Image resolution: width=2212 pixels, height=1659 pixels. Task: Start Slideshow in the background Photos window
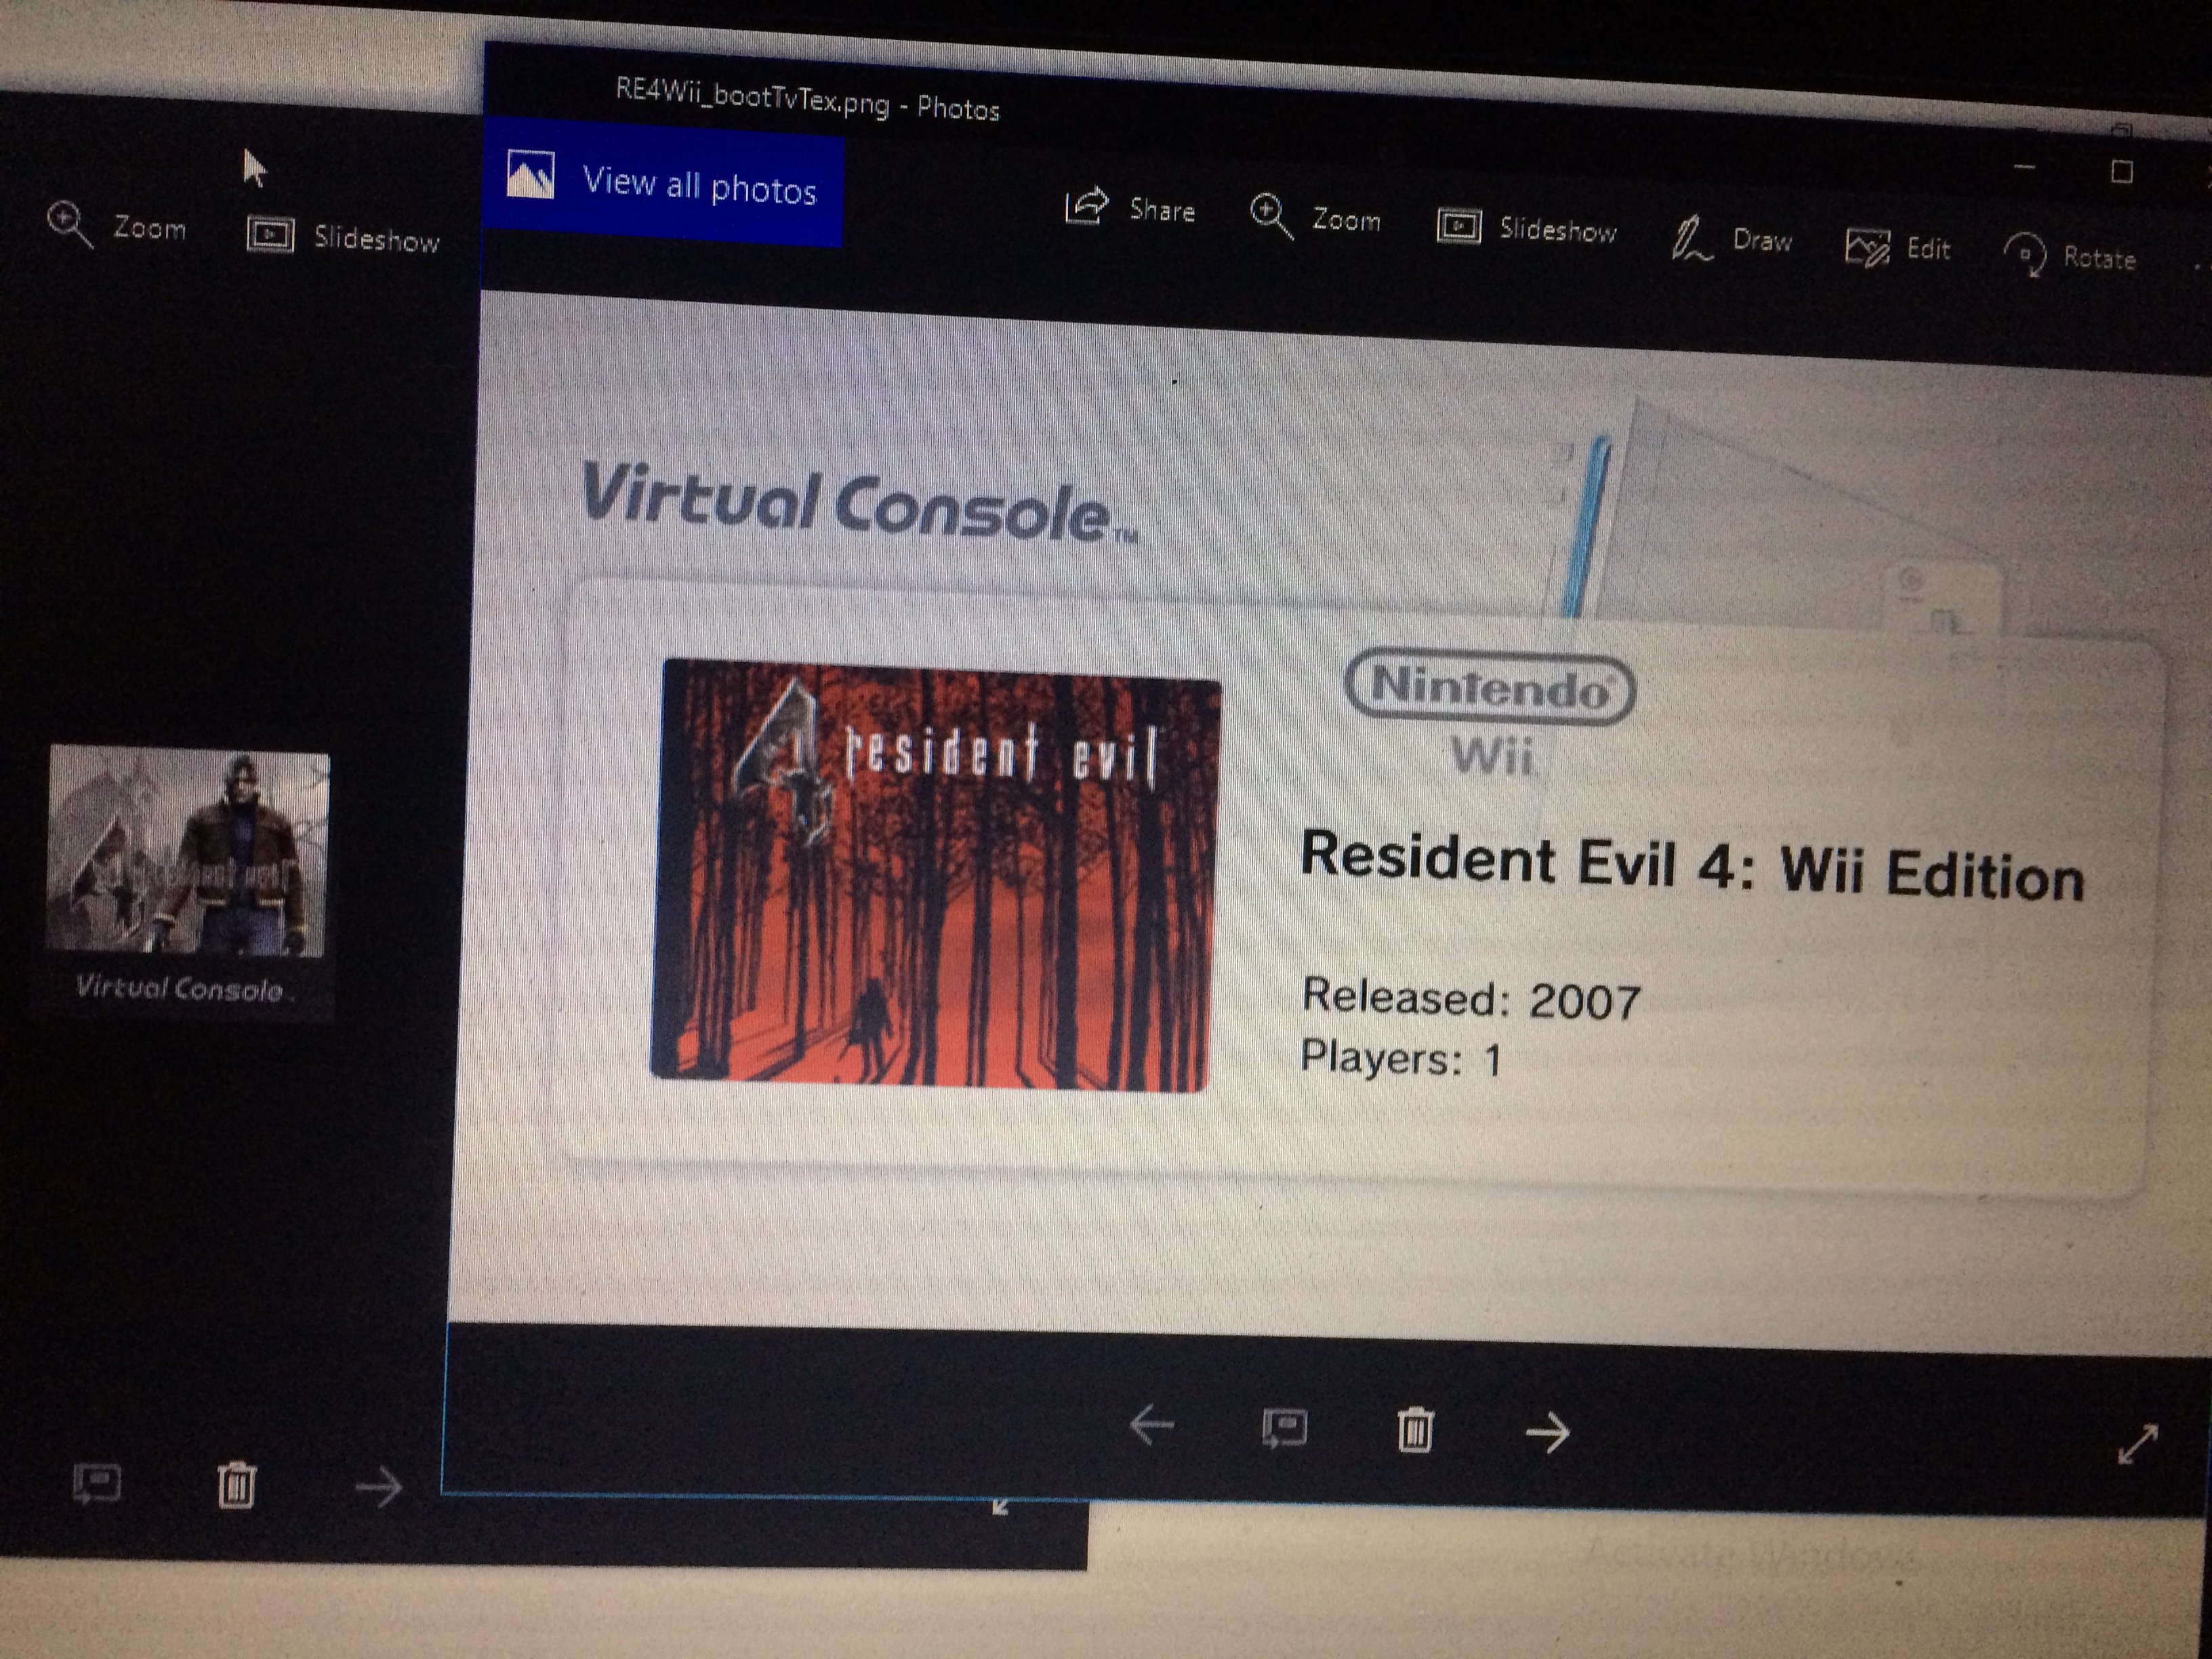343,236
